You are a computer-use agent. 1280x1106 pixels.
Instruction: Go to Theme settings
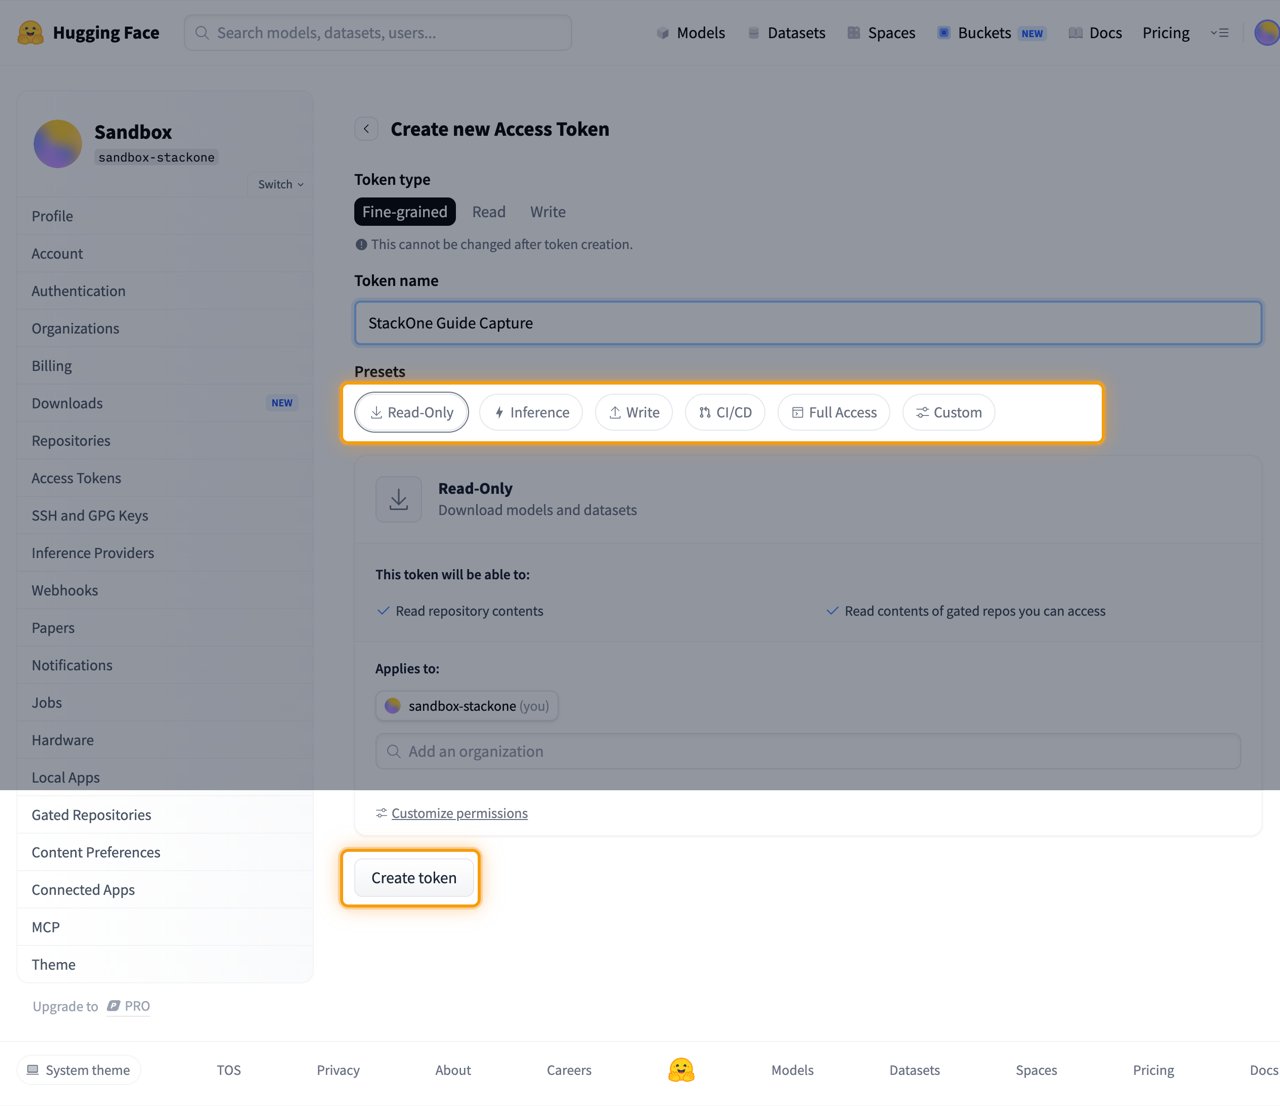165,965
